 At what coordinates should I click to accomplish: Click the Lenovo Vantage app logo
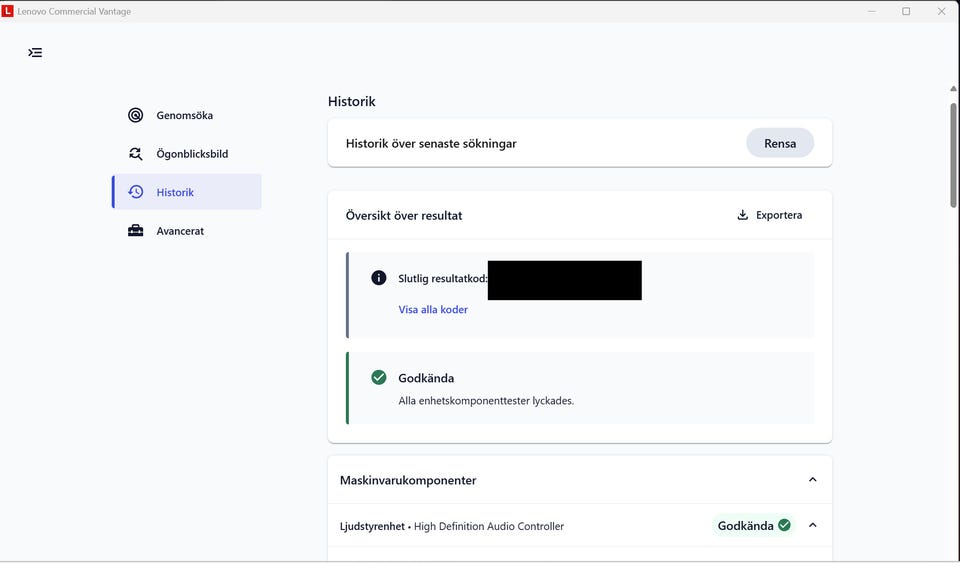(x=7, y=11)
